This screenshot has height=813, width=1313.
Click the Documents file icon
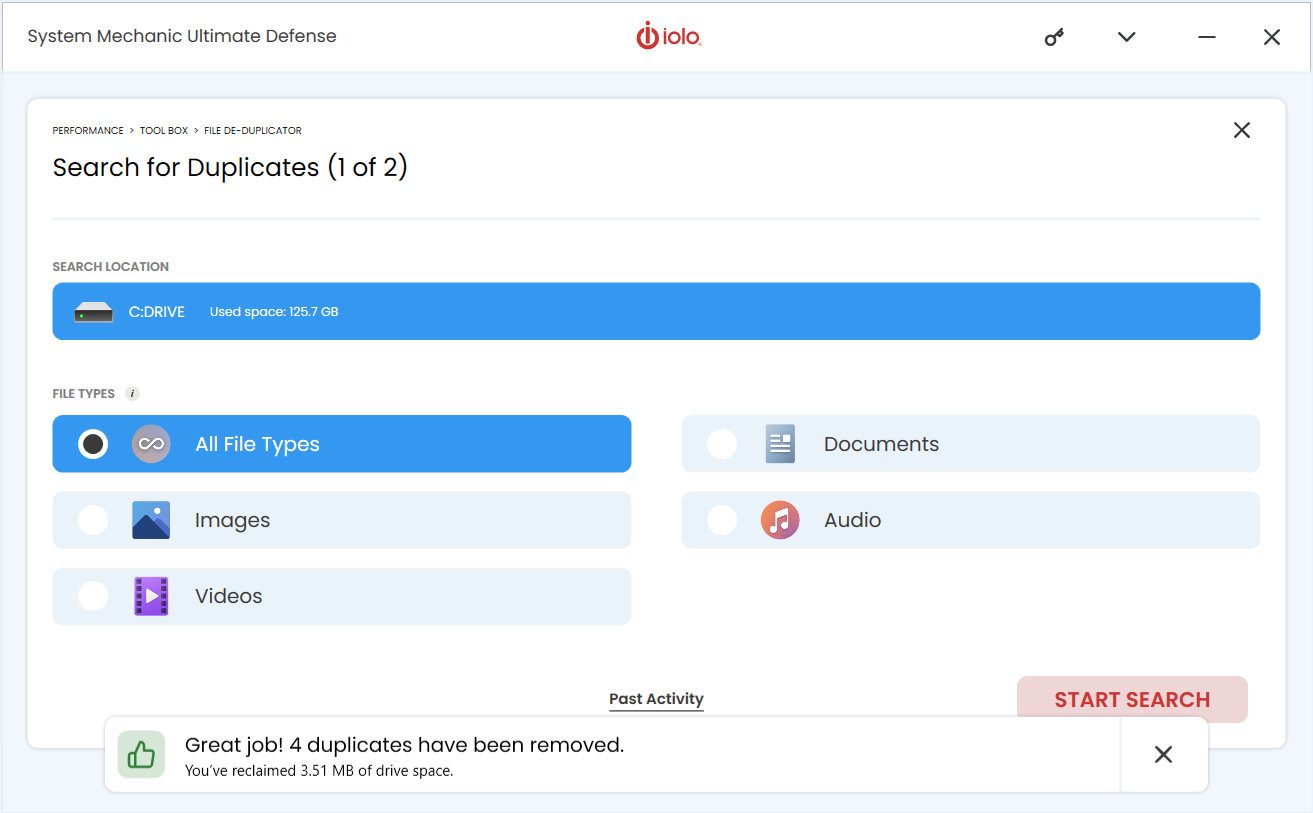point(780,444)
